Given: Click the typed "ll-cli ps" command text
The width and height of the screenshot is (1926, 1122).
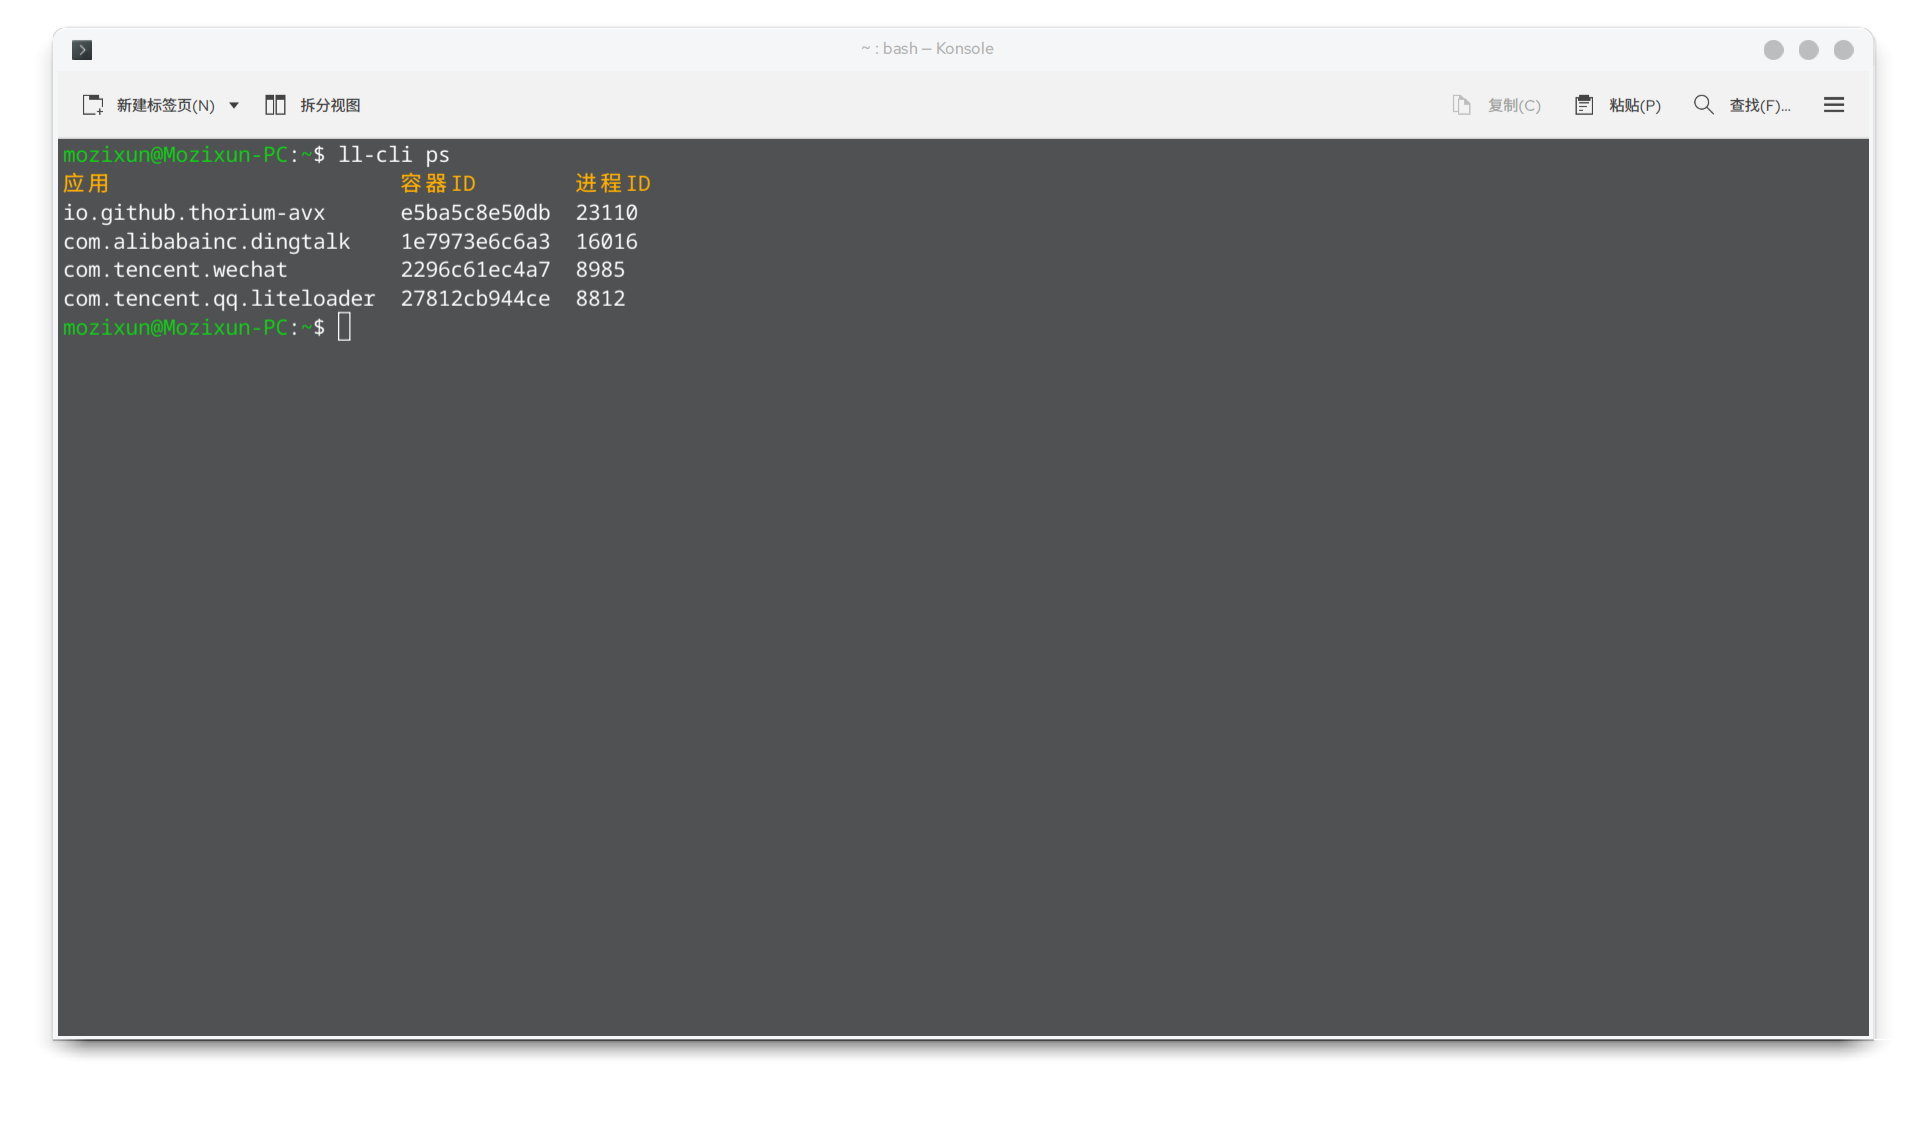Looking at the screenshot, I should pyautogui.click(x=394, y=155).
